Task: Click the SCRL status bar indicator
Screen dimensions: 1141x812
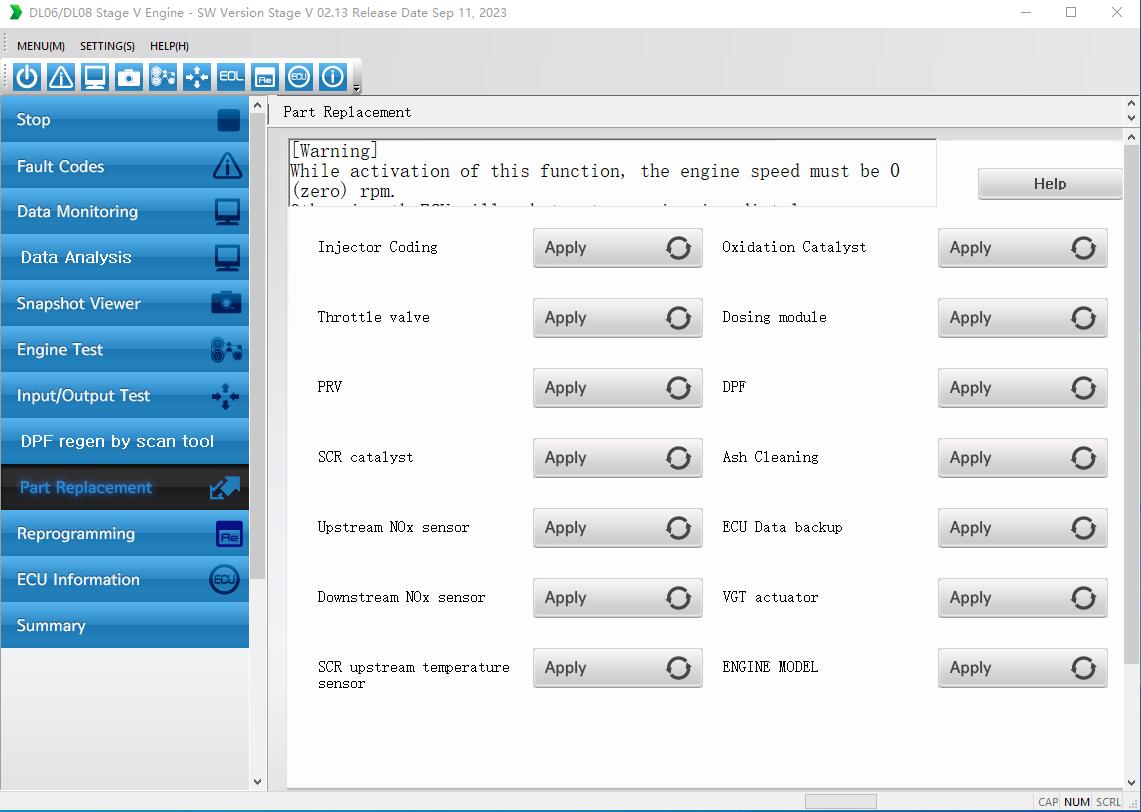Action: pos(1108,802)
